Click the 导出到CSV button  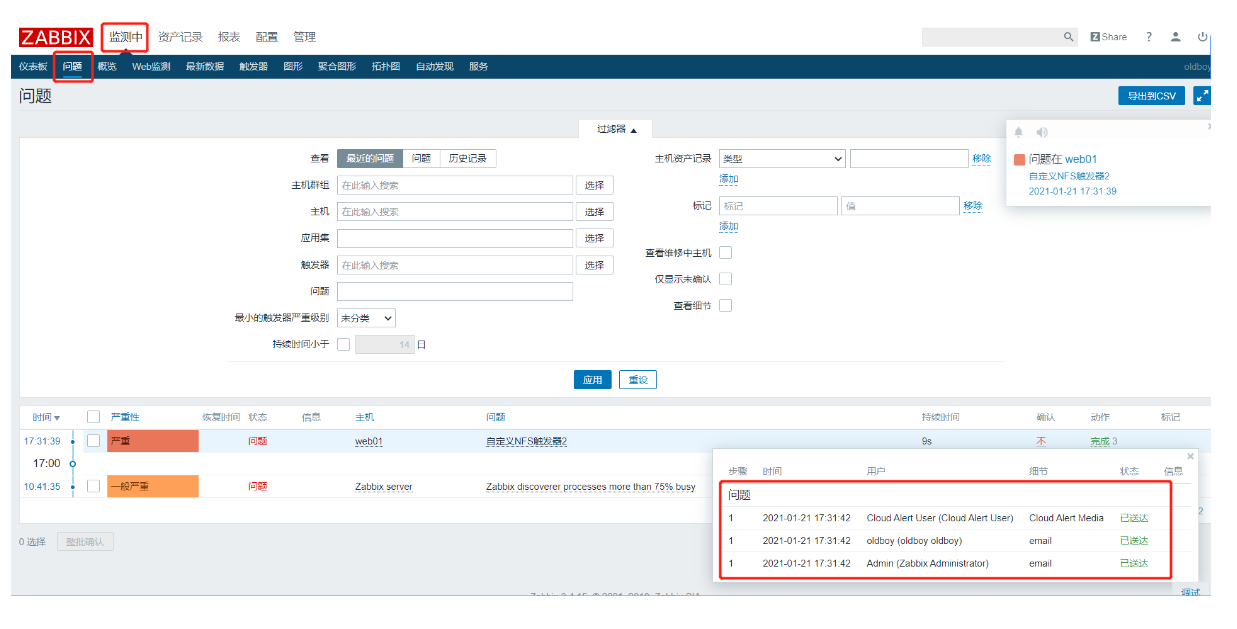(1152, 96)
